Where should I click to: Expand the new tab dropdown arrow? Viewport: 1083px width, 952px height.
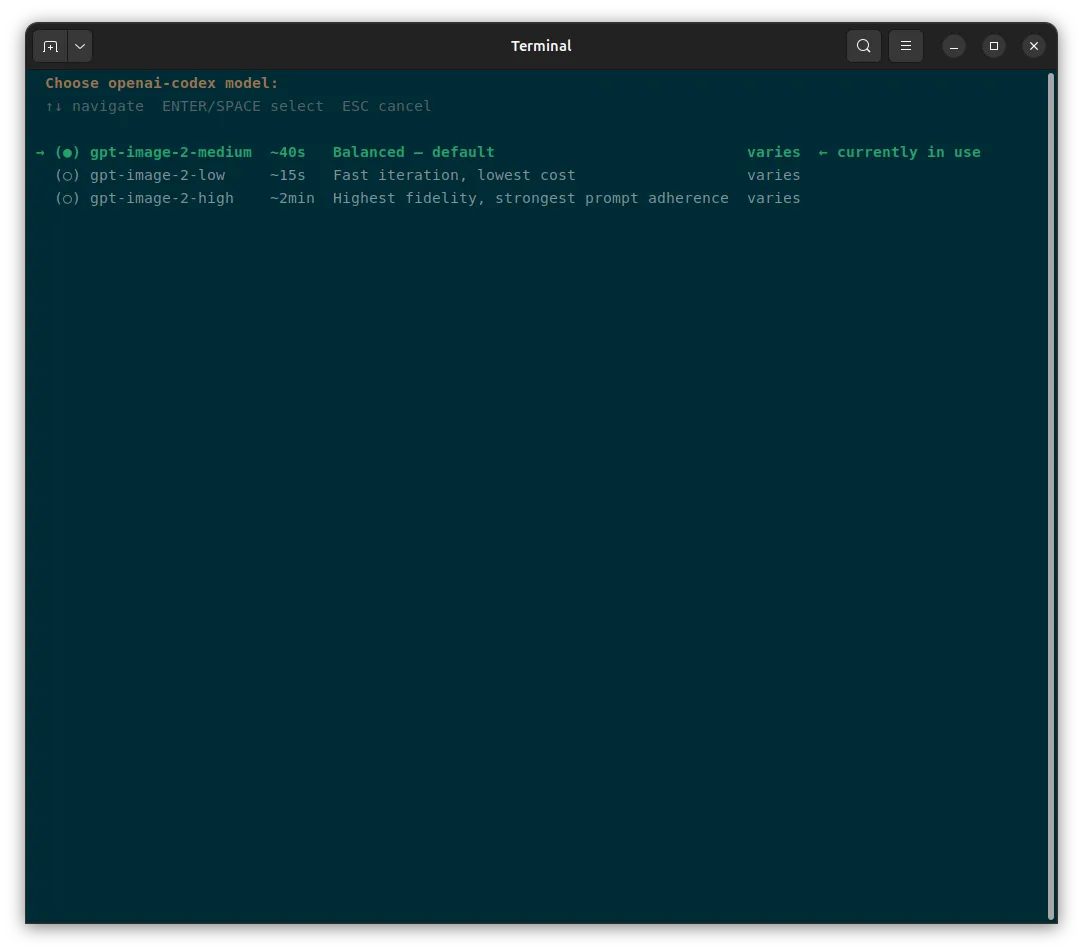tap(80, 46)
